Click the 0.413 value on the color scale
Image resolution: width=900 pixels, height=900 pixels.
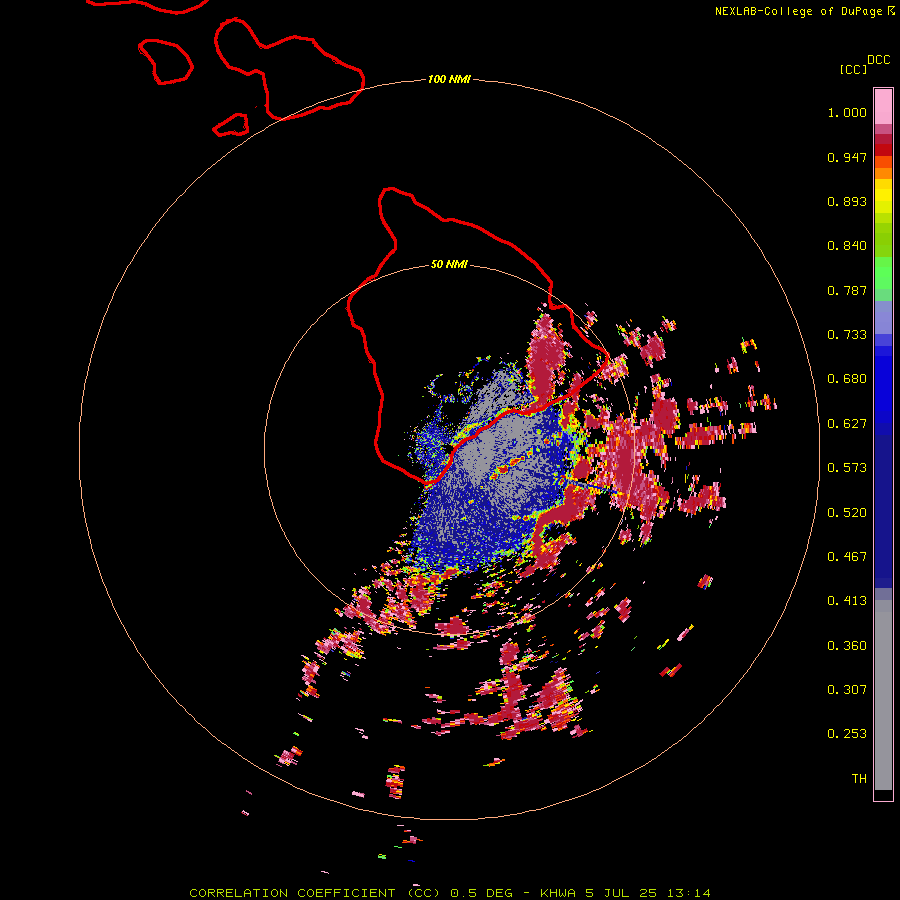tap(847, 601)
